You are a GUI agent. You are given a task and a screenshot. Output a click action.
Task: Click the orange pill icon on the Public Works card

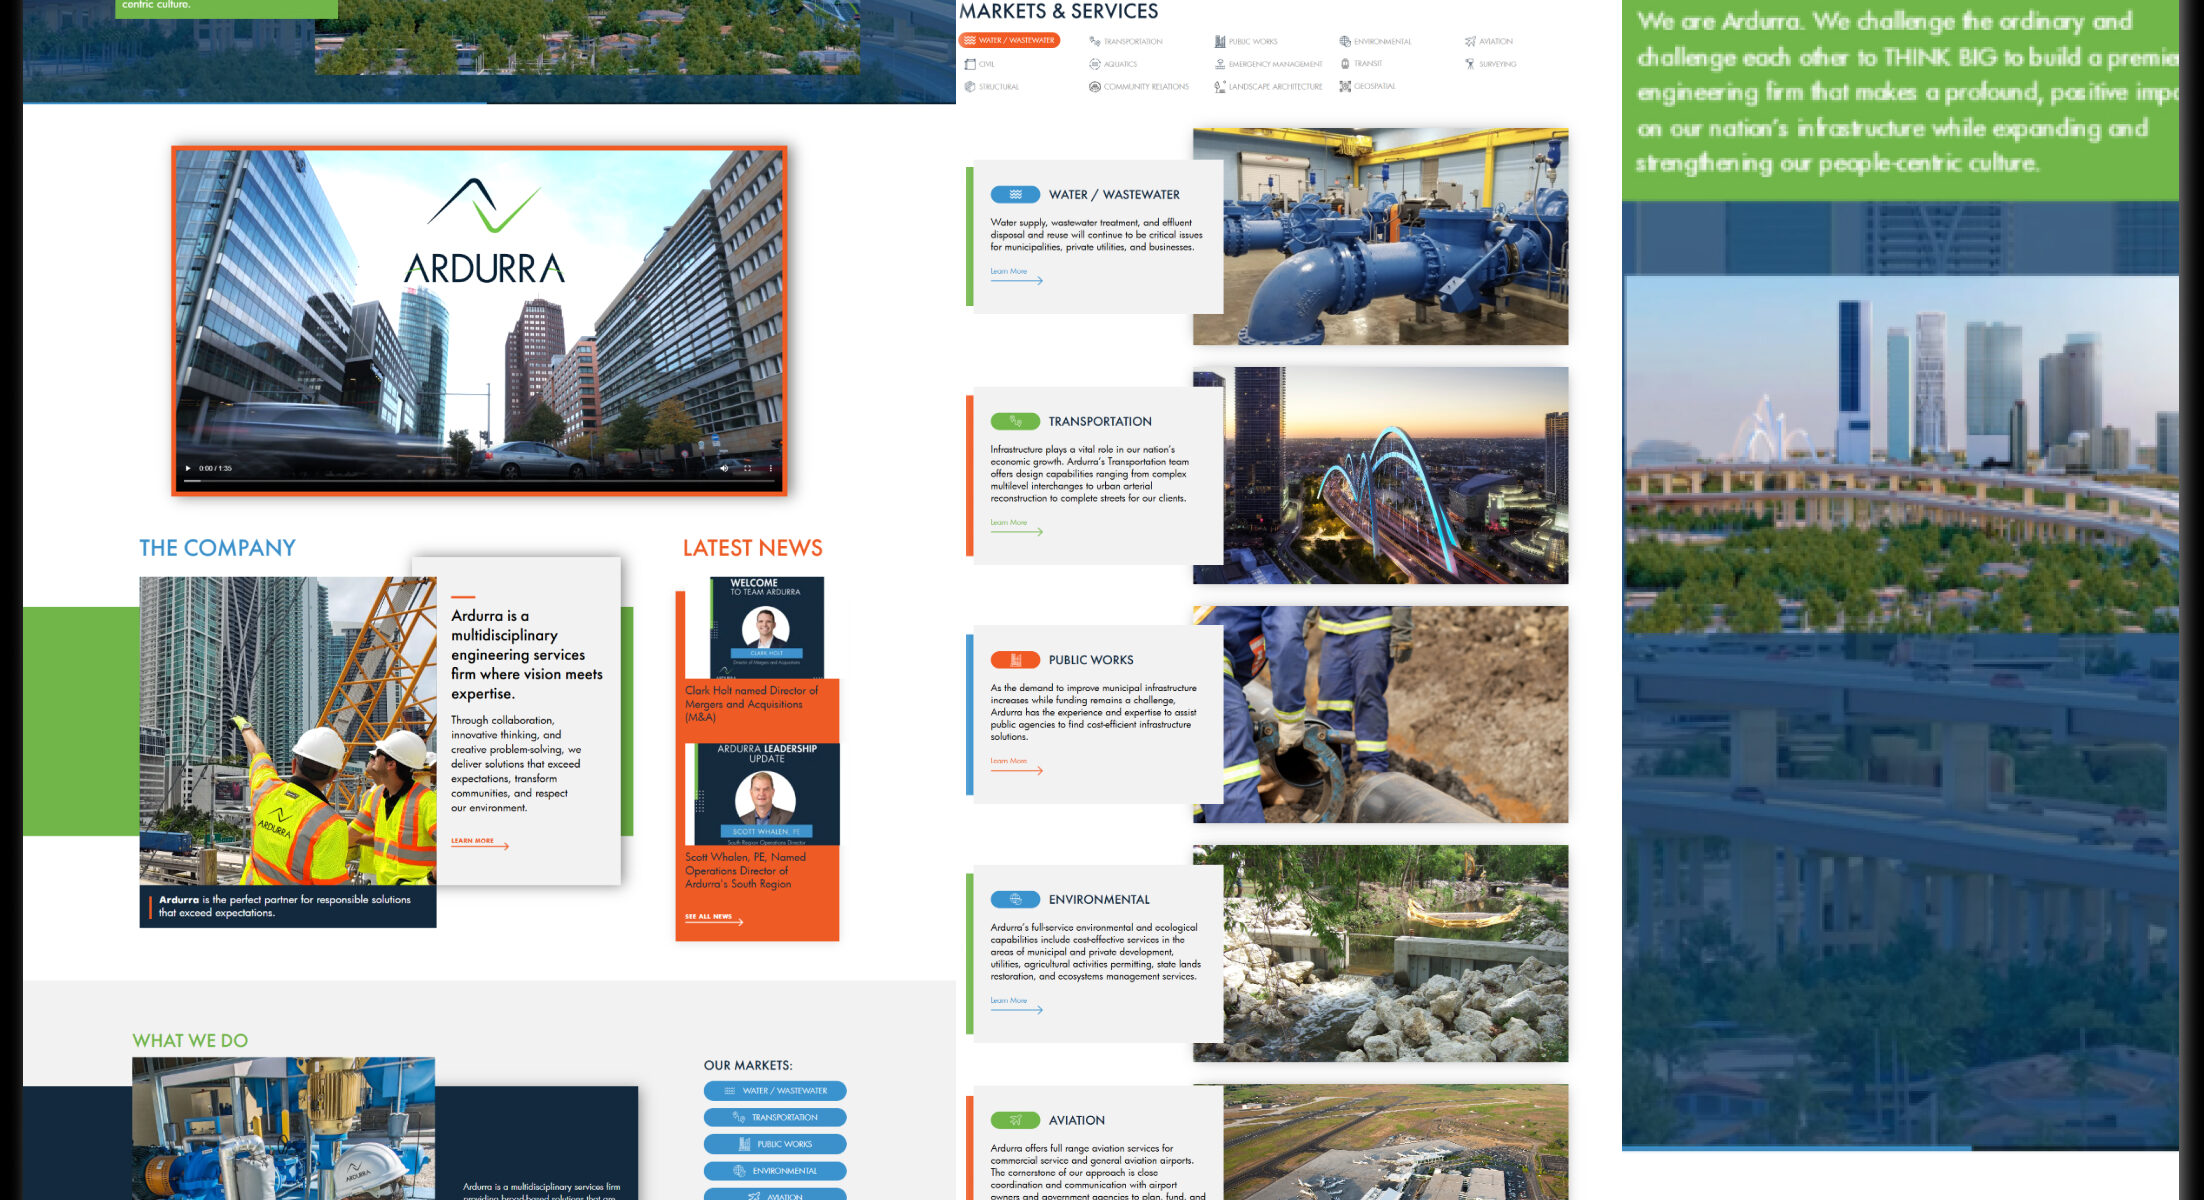[x=1015, y=660]
